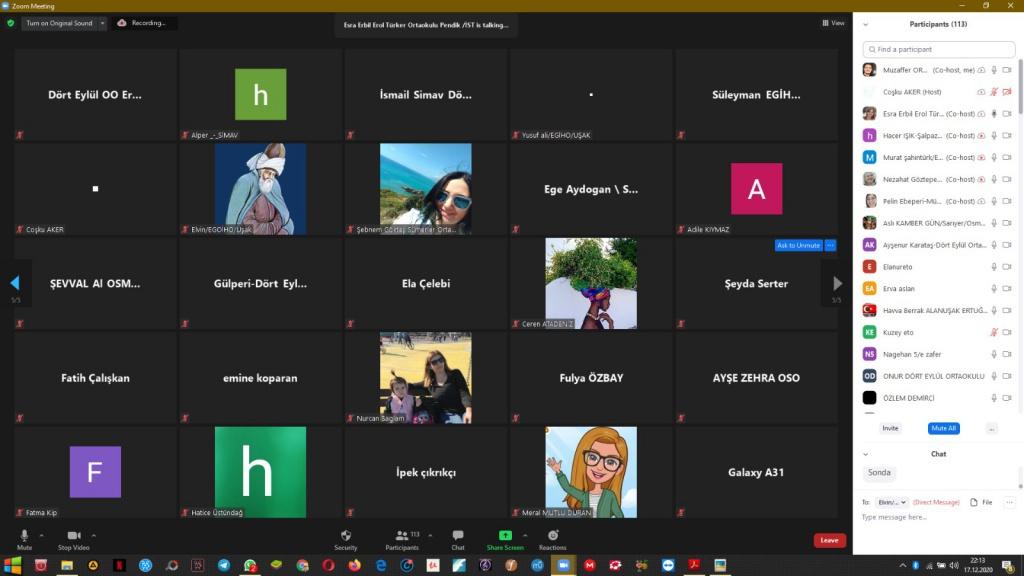Go to next page of video tiles
1024x576 pixels.
click(837, 283)
